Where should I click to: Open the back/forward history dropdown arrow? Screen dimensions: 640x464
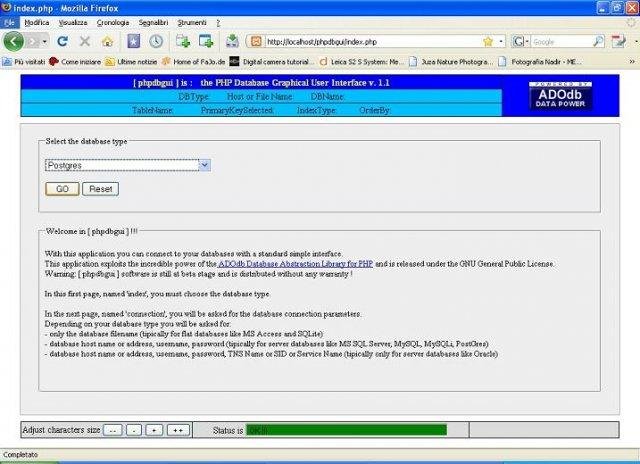coord(44,42)
